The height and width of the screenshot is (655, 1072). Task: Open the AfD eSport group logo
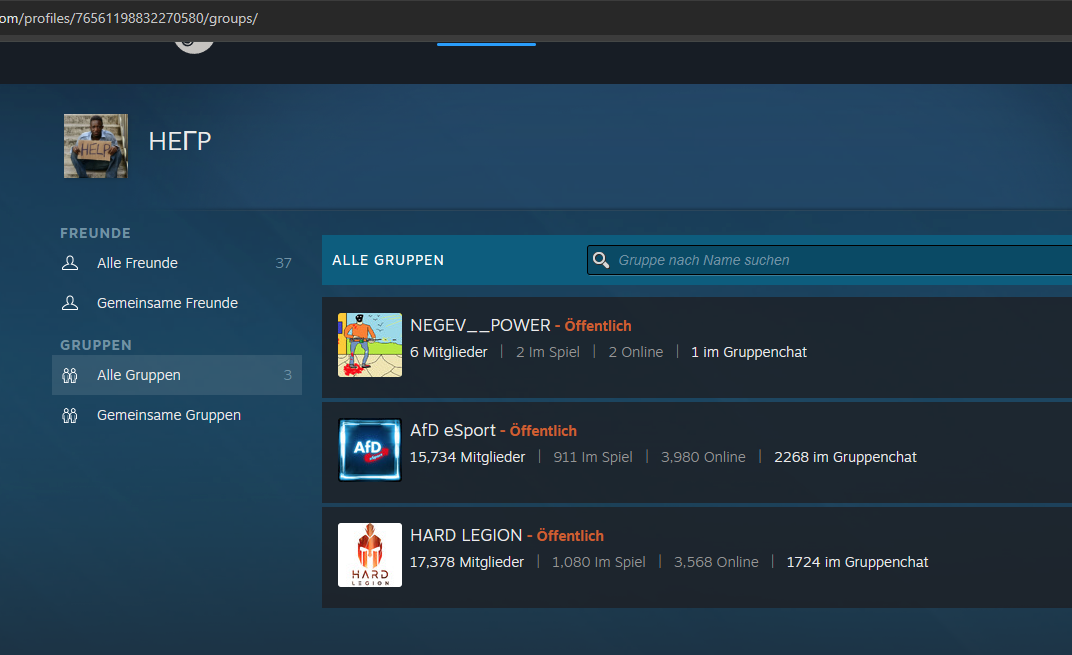pos(370,450)
